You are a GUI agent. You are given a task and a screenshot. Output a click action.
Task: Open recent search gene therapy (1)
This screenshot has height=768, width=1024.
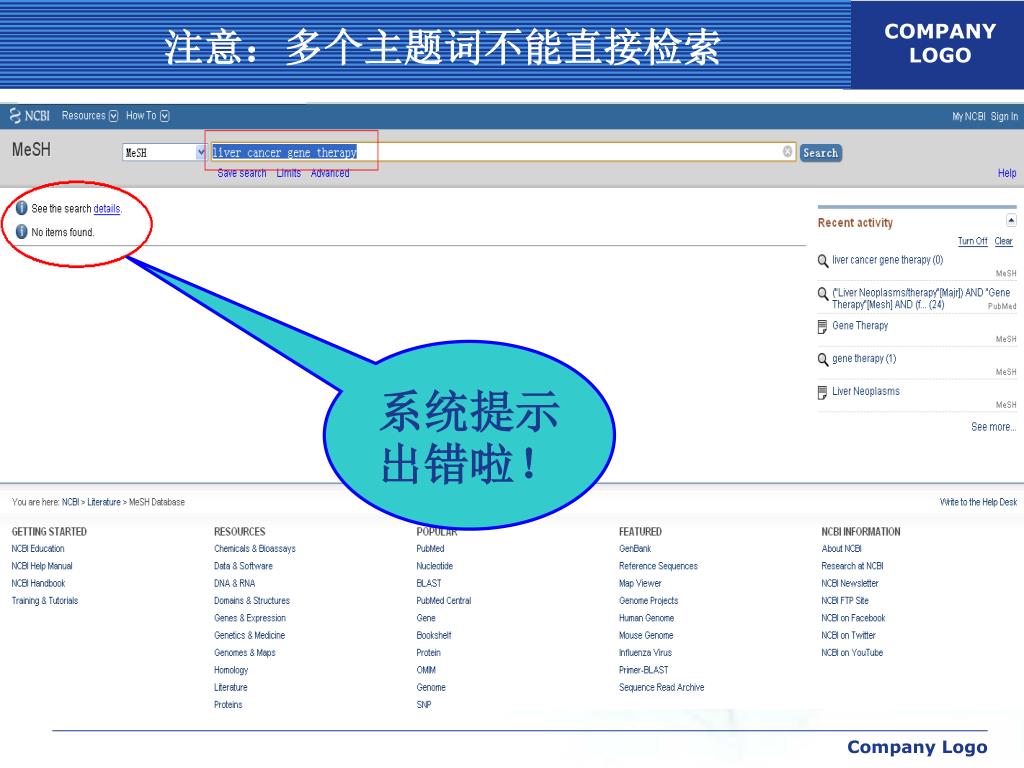point(863,359)
